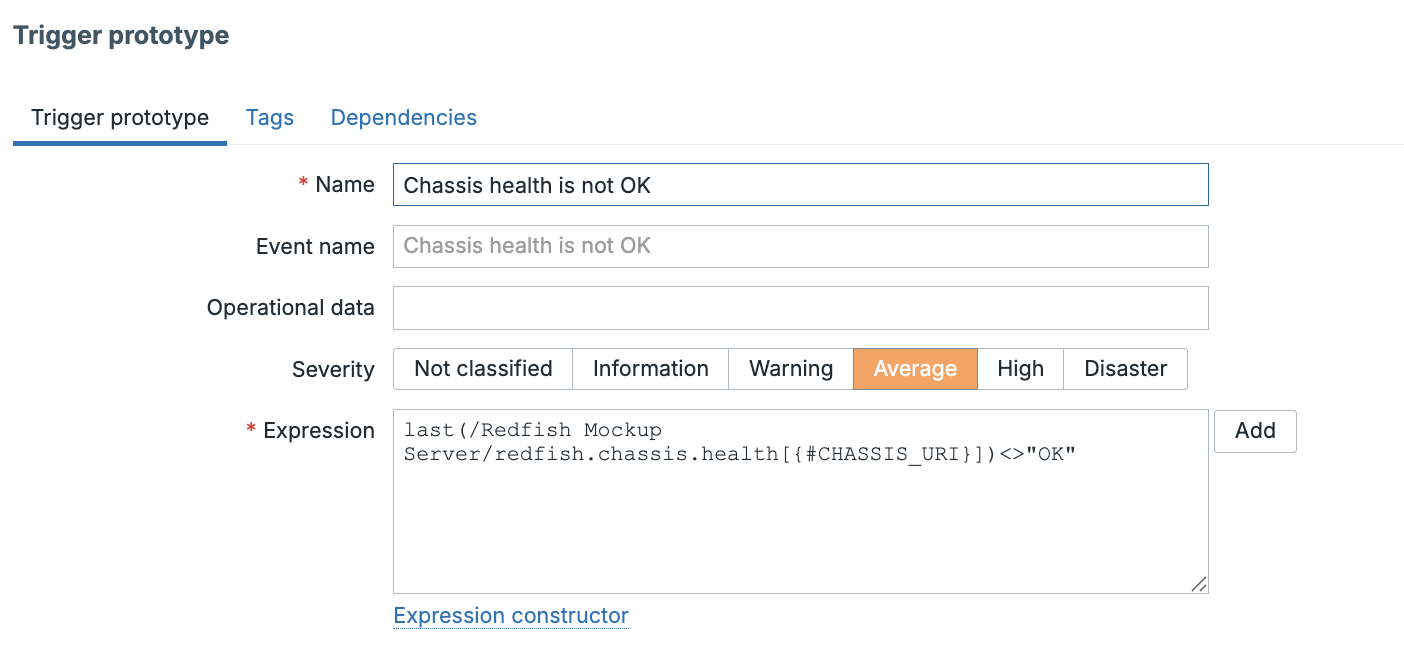Click the Expression field label
The width and height of the screenshot is (1404, 650).
click(x=318, y=431)
